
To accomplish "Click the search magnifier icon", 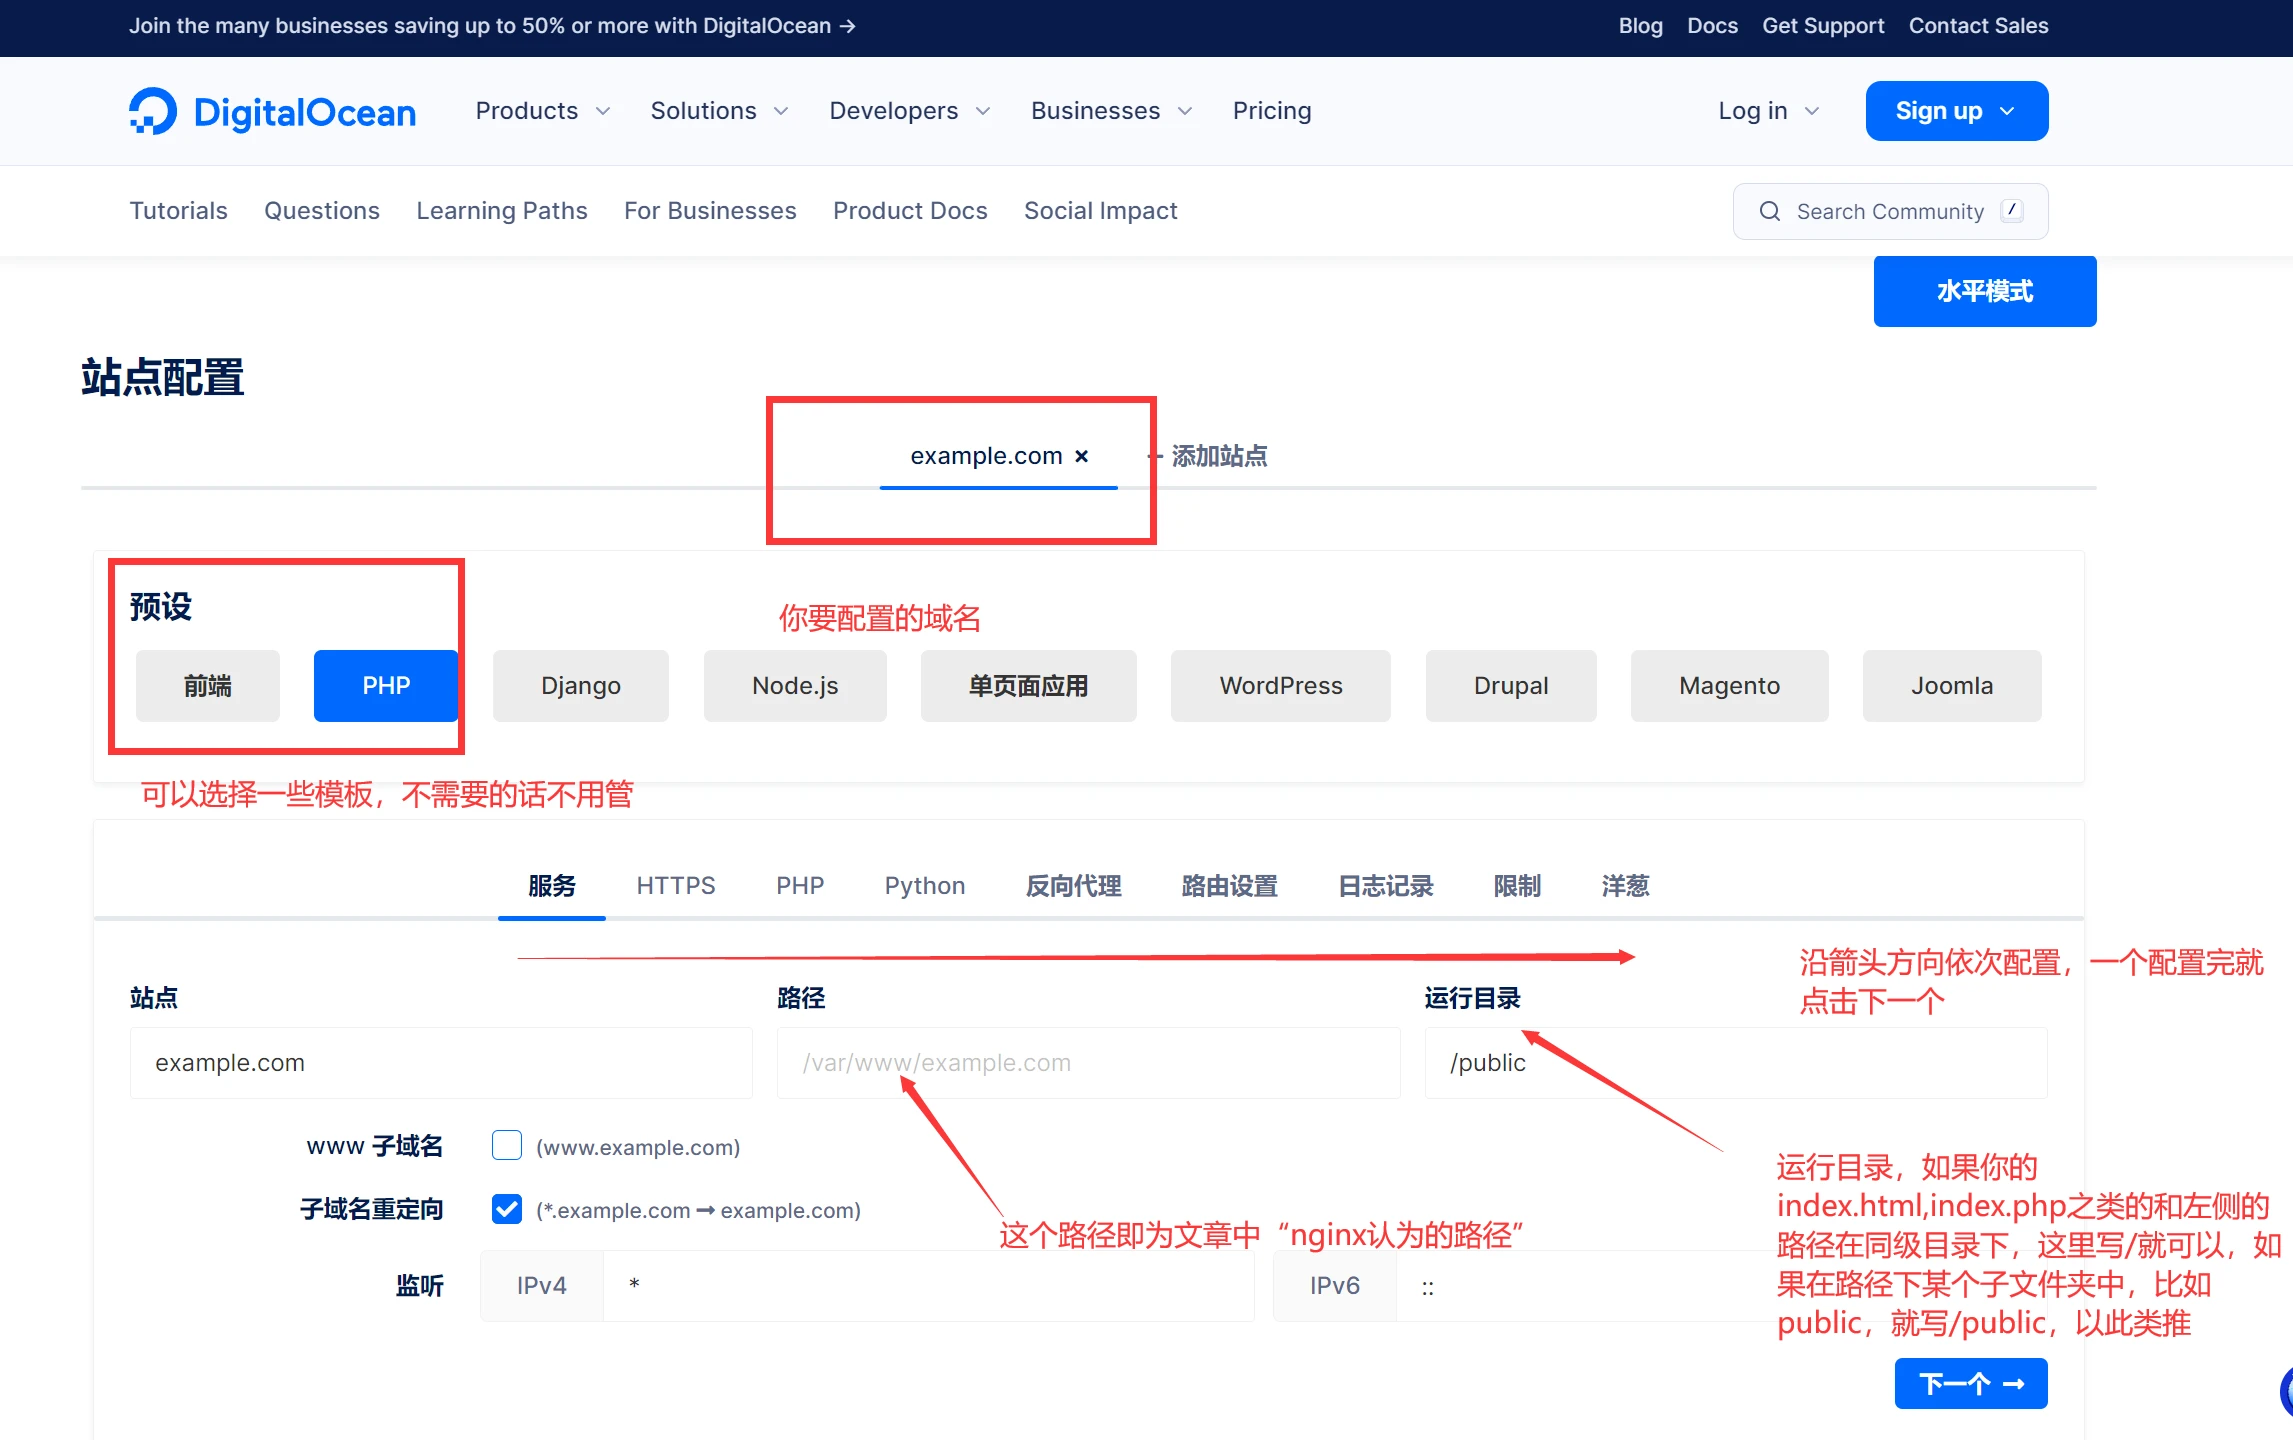I will [x=1769, y=211].
